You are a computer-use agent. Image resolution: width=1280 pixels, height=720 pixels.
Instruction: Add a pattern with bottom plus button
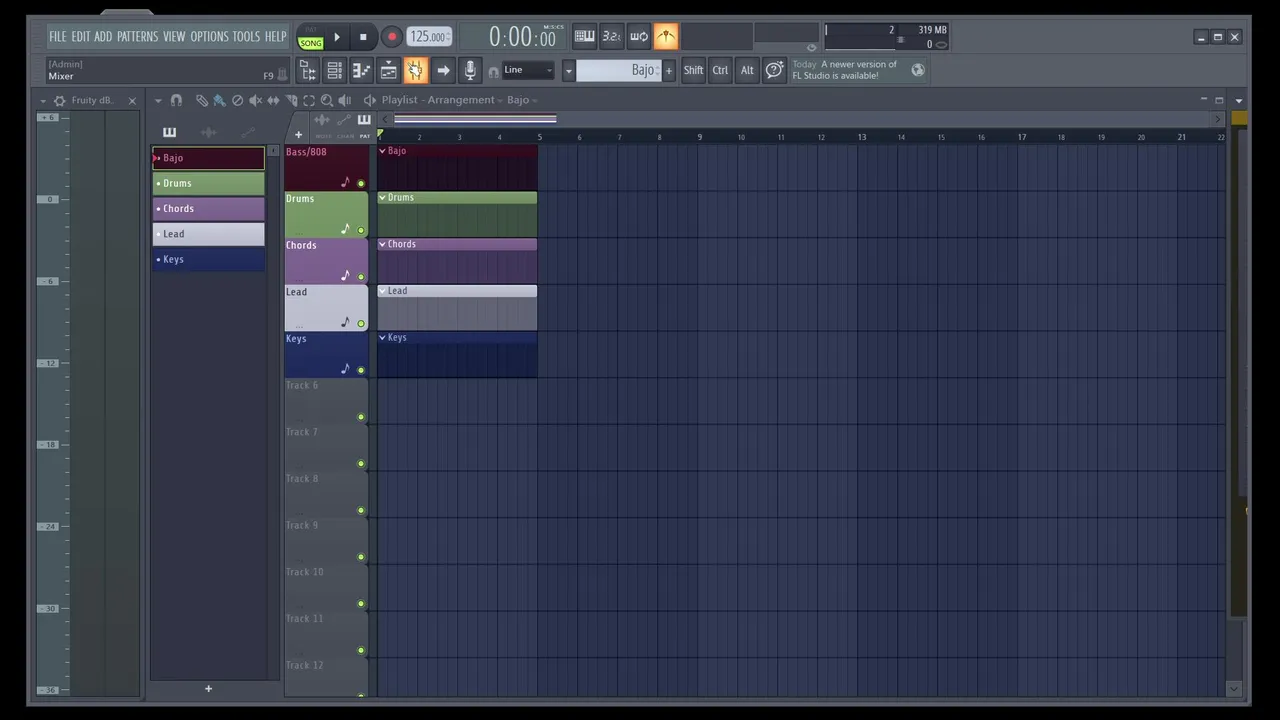208,688
